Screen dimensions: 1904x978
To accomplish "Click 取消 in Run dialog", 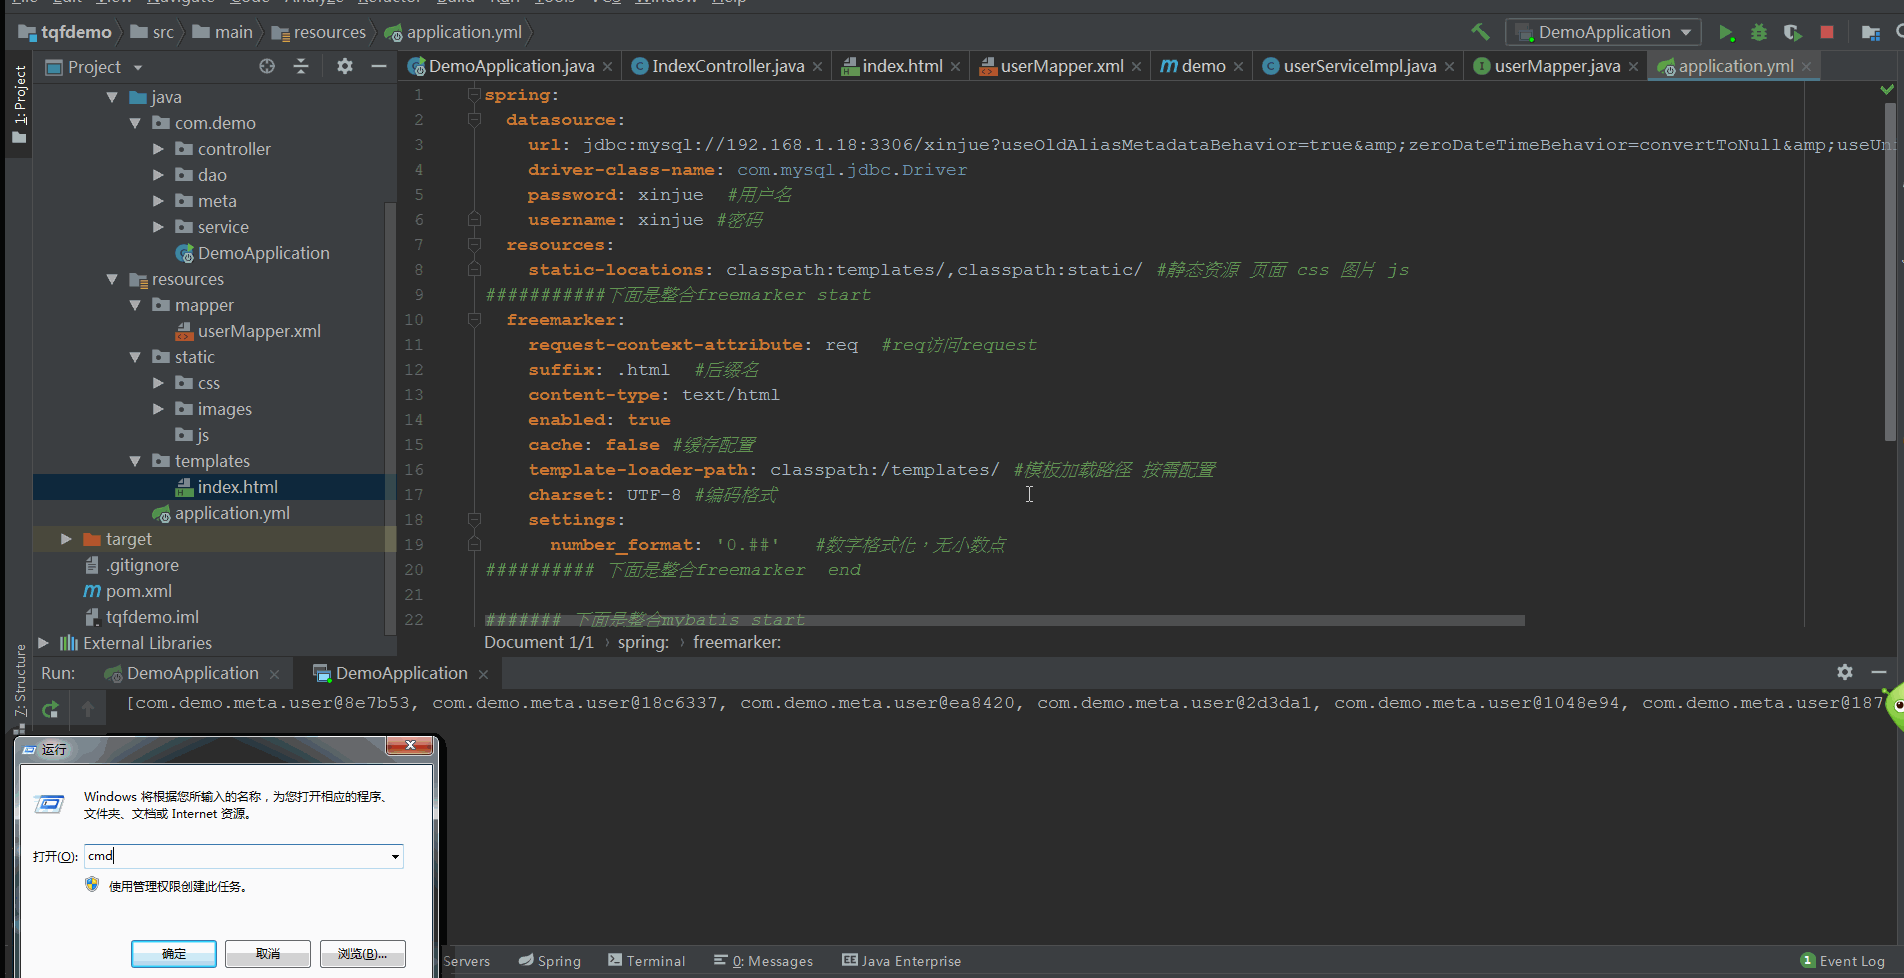I will 268,954.
